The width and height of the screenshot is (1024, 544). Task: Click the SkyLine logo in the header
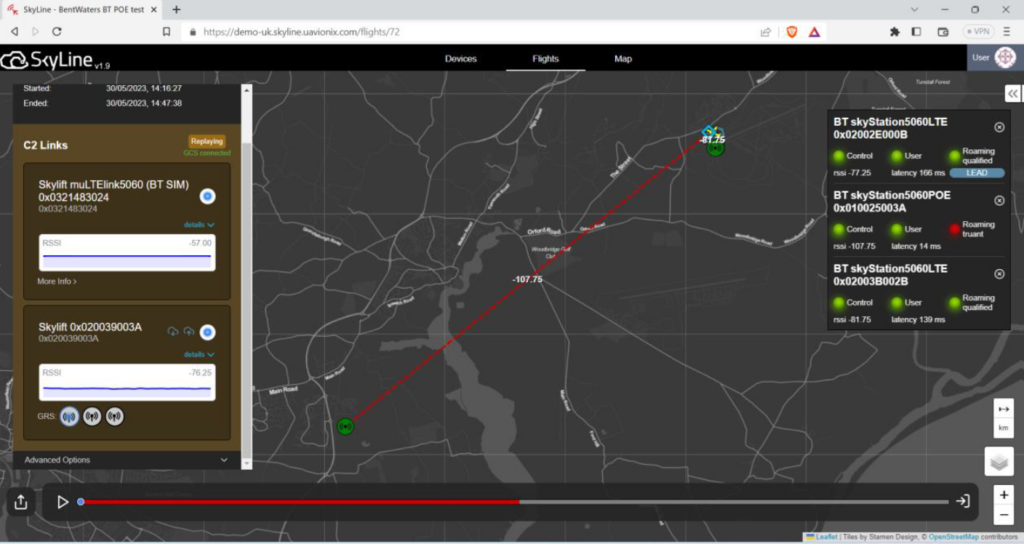[56, 60]
